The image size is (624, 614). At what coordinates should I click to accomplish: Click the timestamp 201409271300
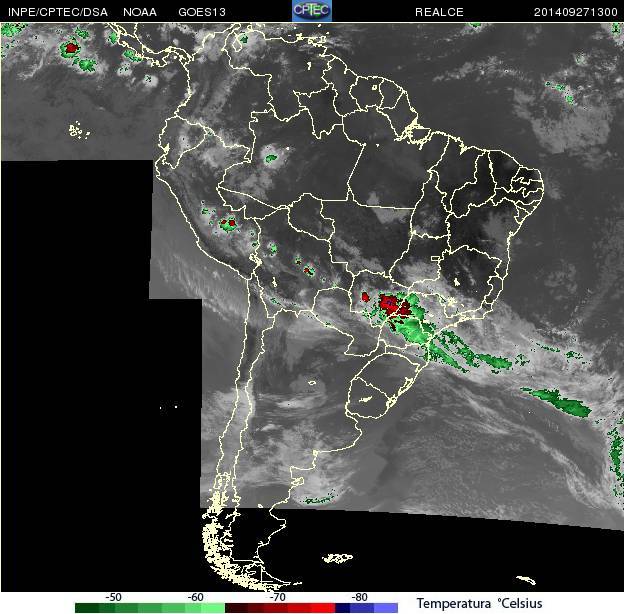575,12
